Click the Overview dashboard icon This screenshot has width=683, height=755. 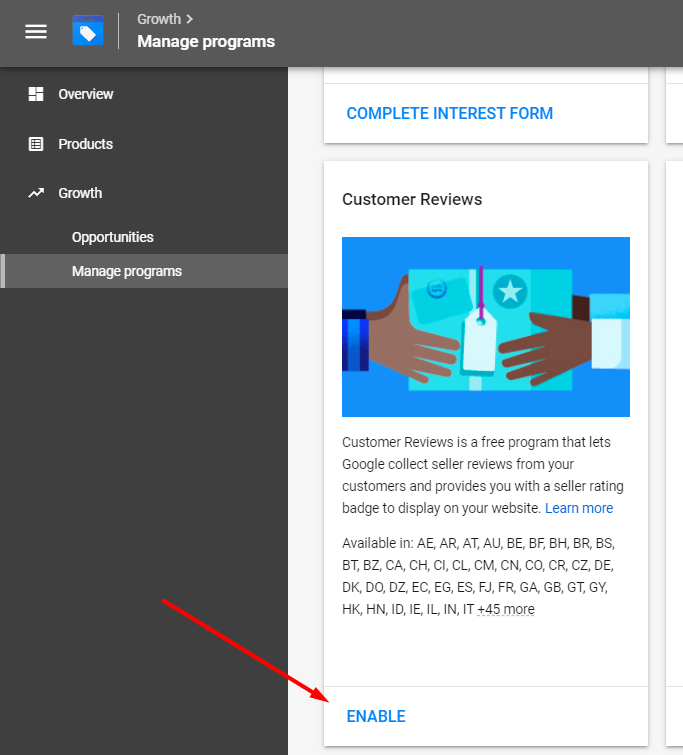pos(36,94)
